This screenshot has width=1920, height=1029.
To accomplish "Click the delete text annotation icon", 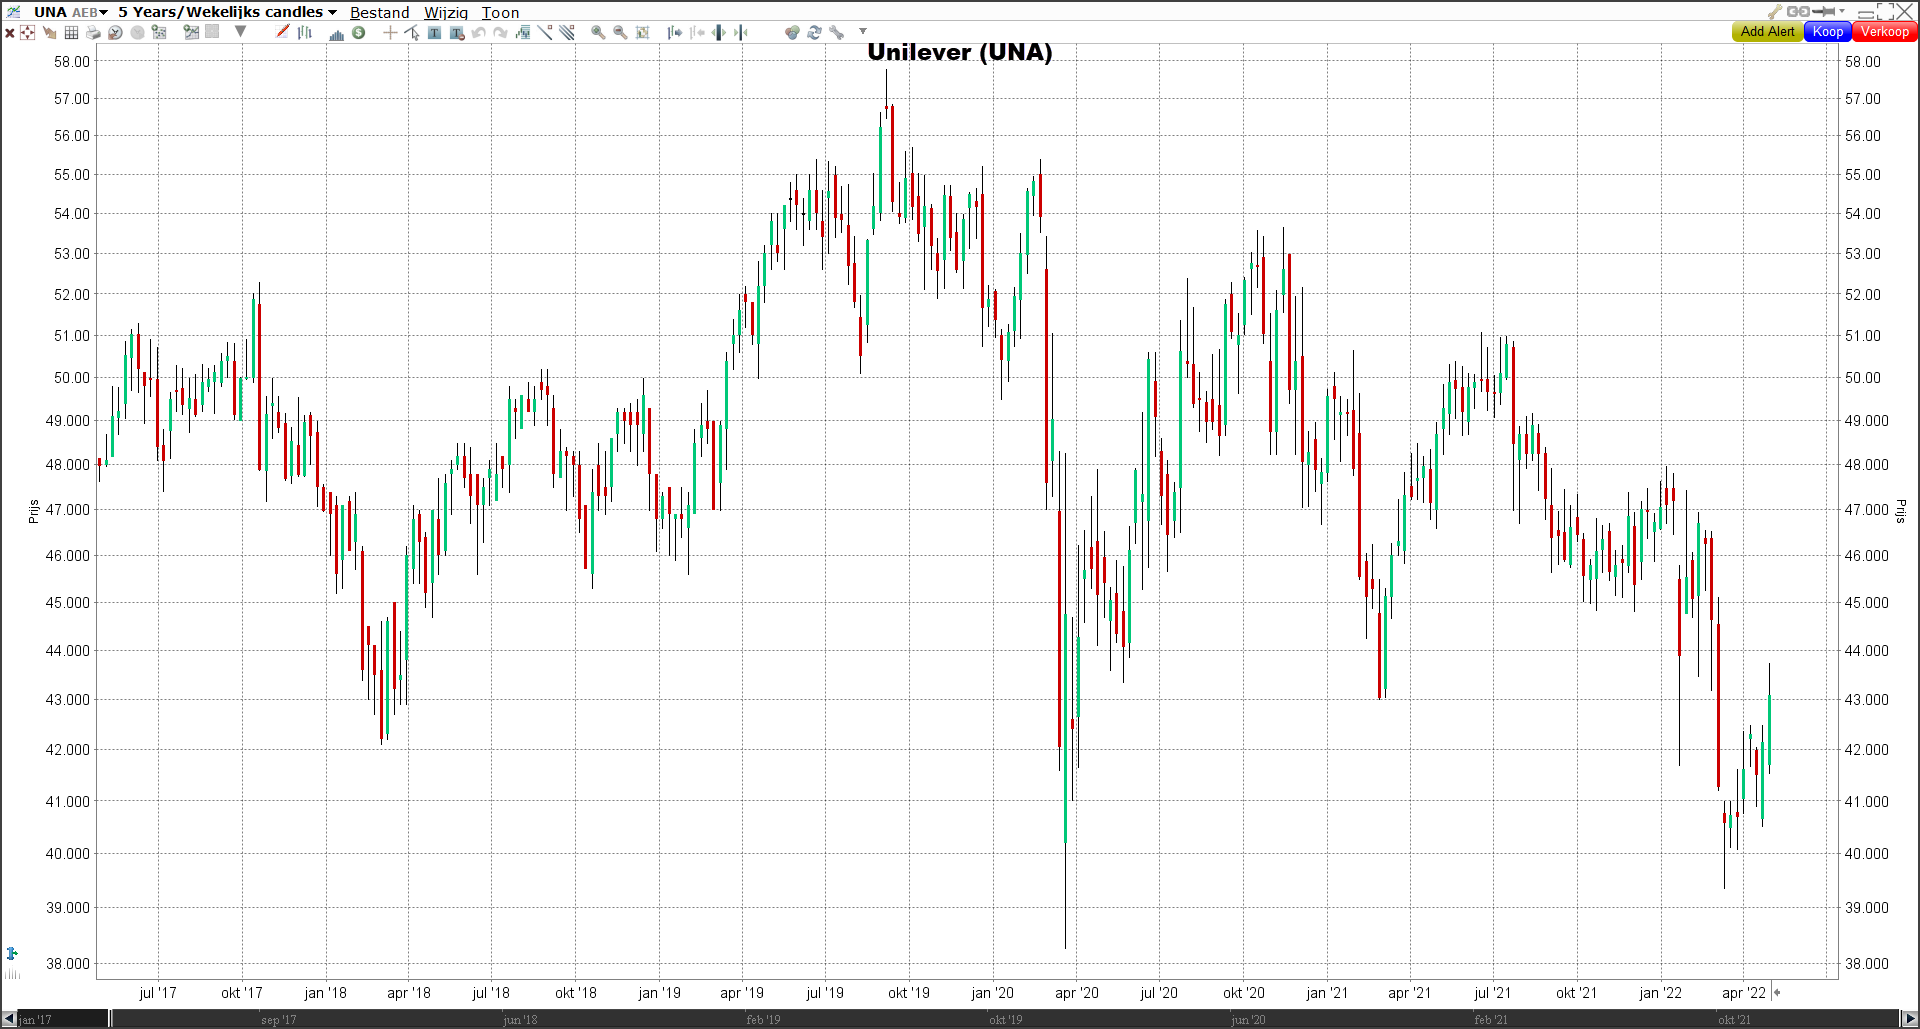I will pyautogui.click(x=456, y=33).
